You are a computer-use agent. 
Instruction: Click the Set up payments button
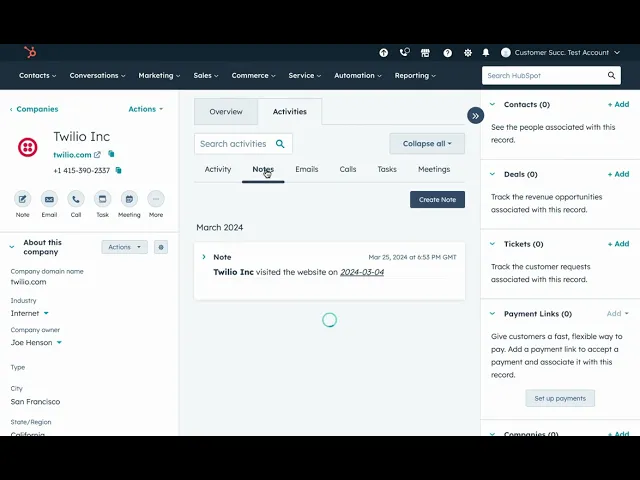click(560, 398)
